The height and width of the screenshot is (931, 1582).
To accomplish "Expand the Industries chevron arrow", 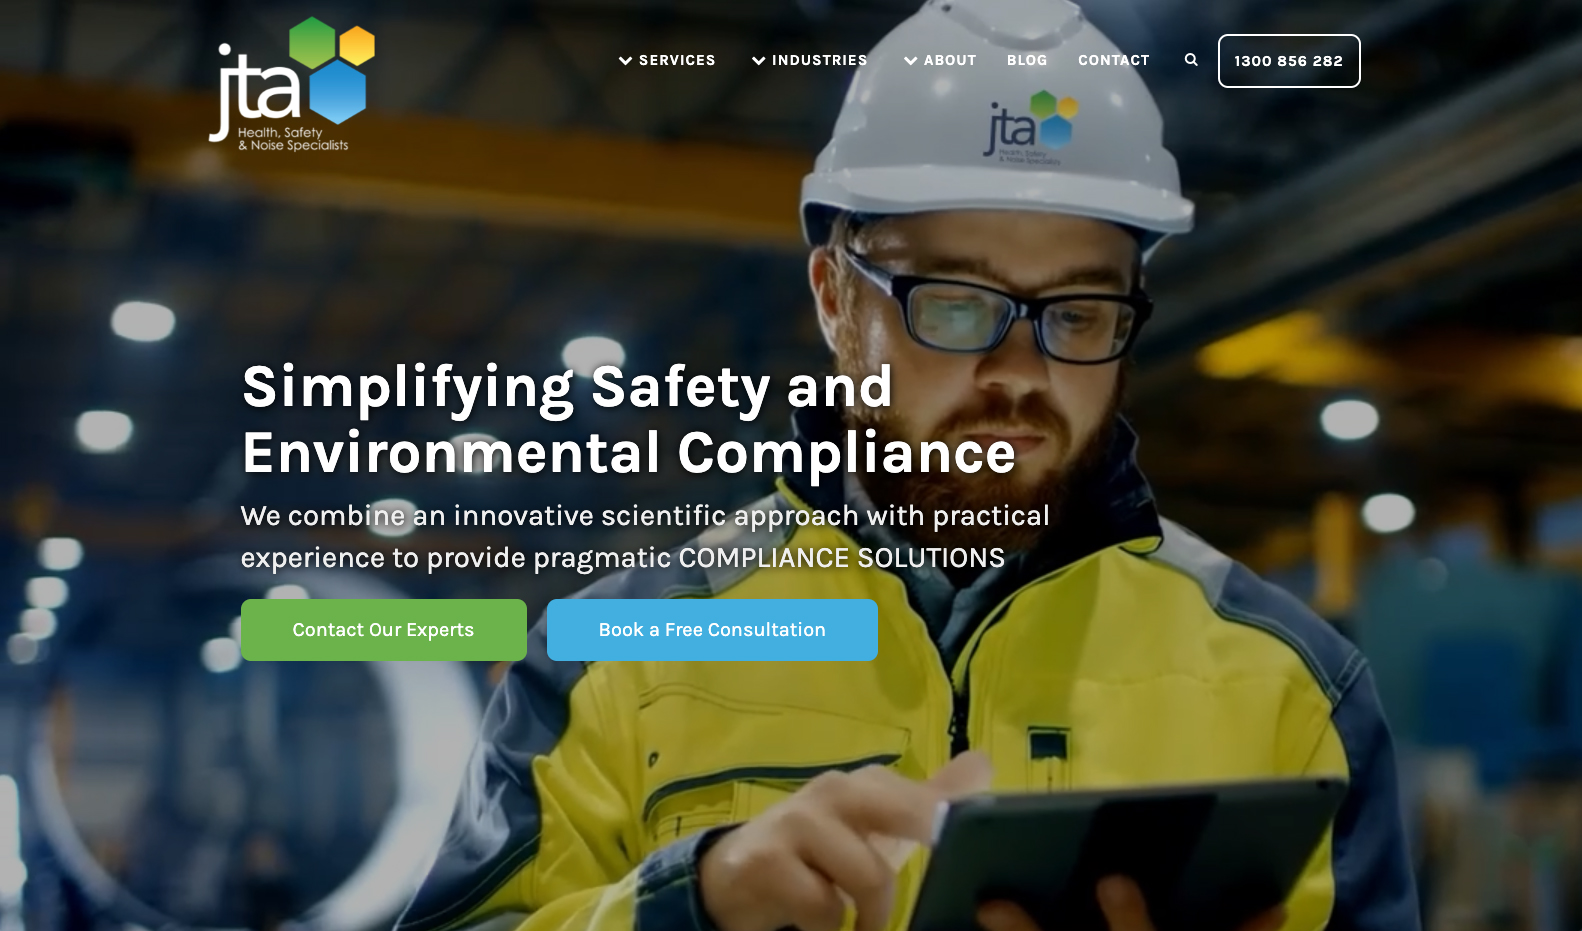I will coord(759,61).
